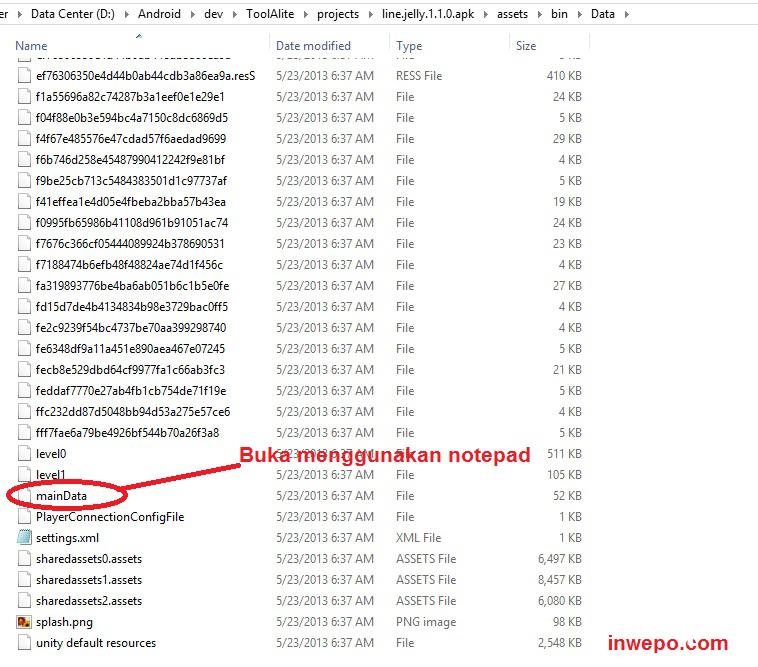Select the file name mainData

(x=61, y=495)
